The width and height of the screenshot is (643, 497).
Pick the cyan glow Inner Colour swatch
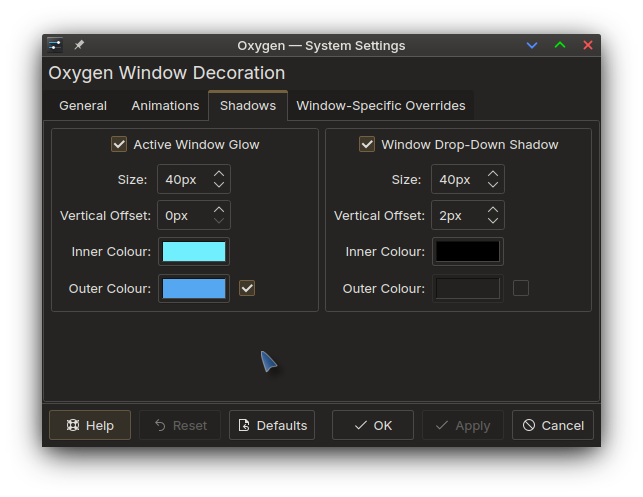194,251
